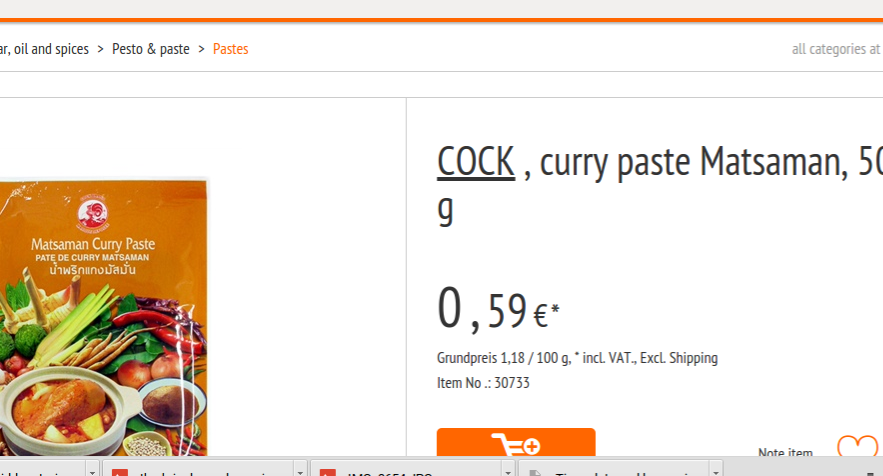Click the Note item label
The width and height of the screenshot is (883, 476).
pos(785,451)
